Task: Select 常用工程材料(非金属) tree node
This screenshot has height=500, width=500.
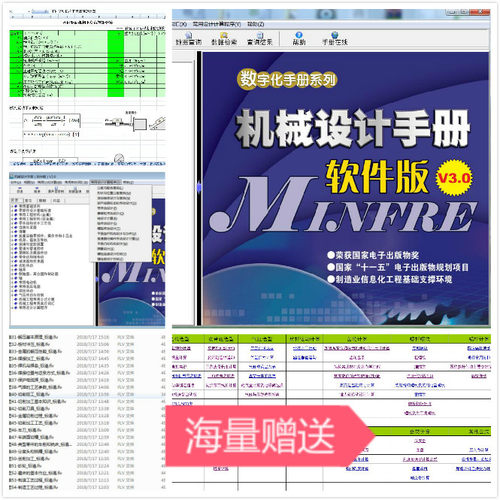Action: (36, 219)
